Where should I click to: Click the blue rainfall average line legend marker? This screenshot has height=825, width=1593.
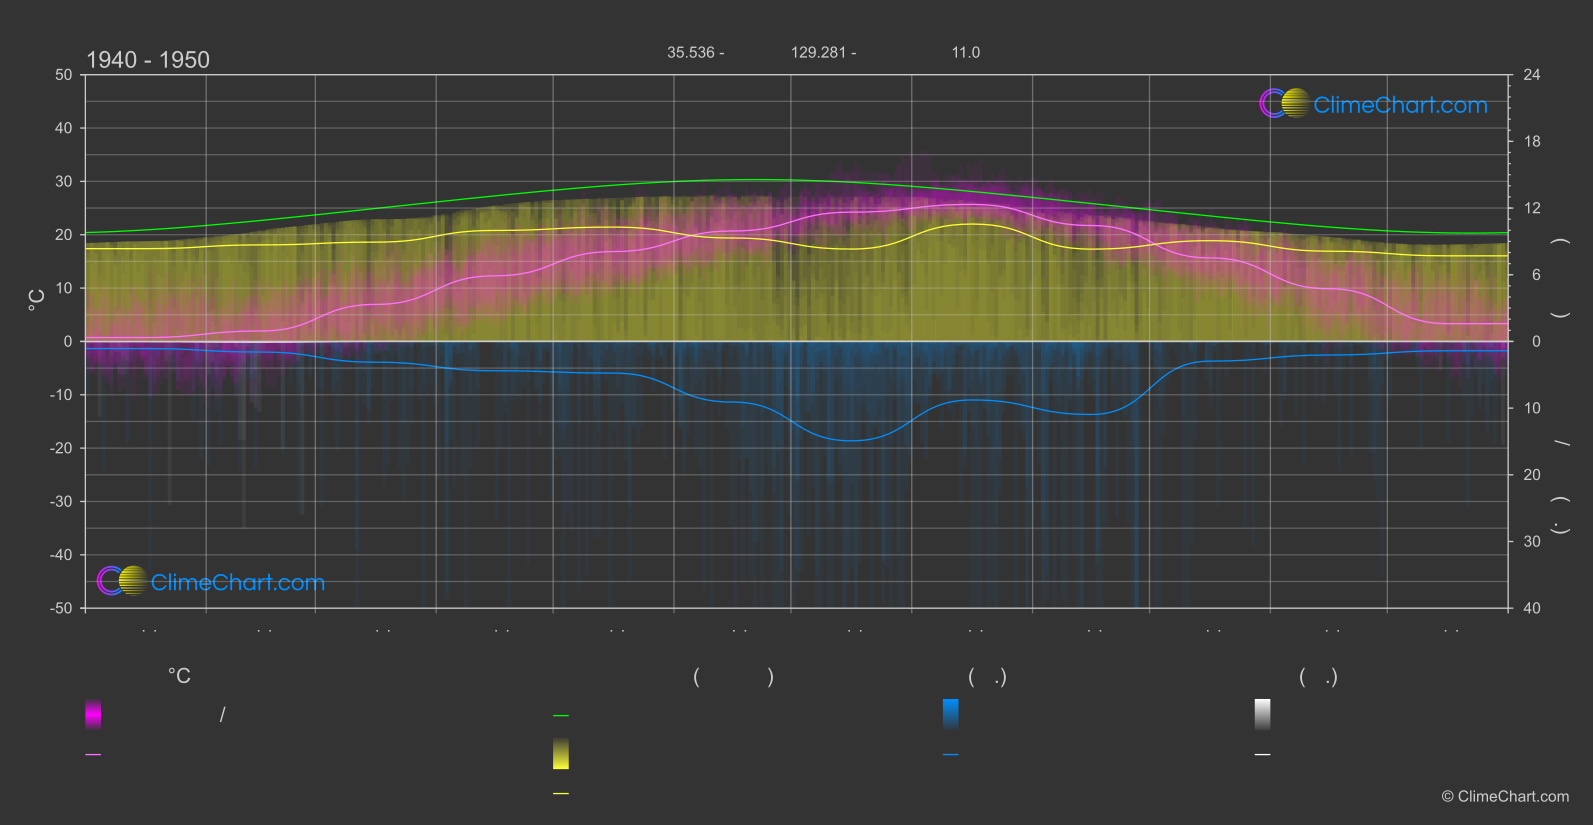(951, 755)
